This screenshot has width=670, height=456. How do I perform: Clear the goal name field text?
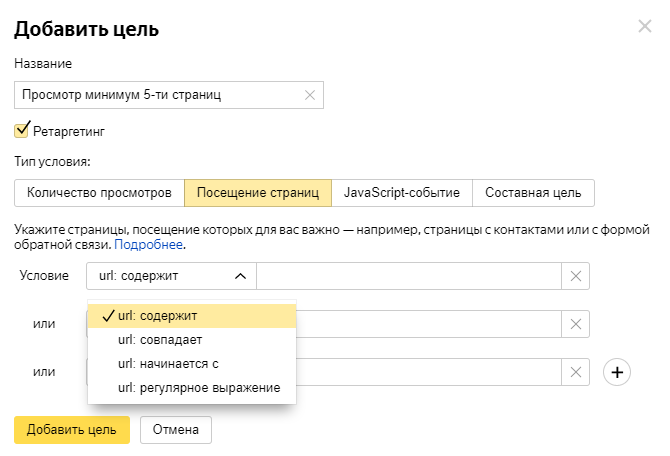point(309,95)
